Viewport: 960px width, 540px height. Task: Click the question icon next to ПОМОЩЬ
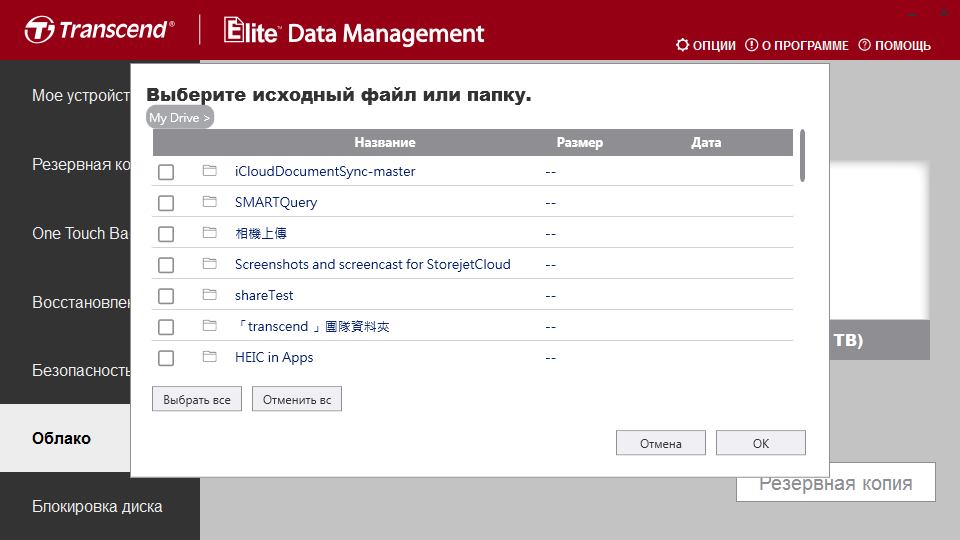(x=864, y=45)
